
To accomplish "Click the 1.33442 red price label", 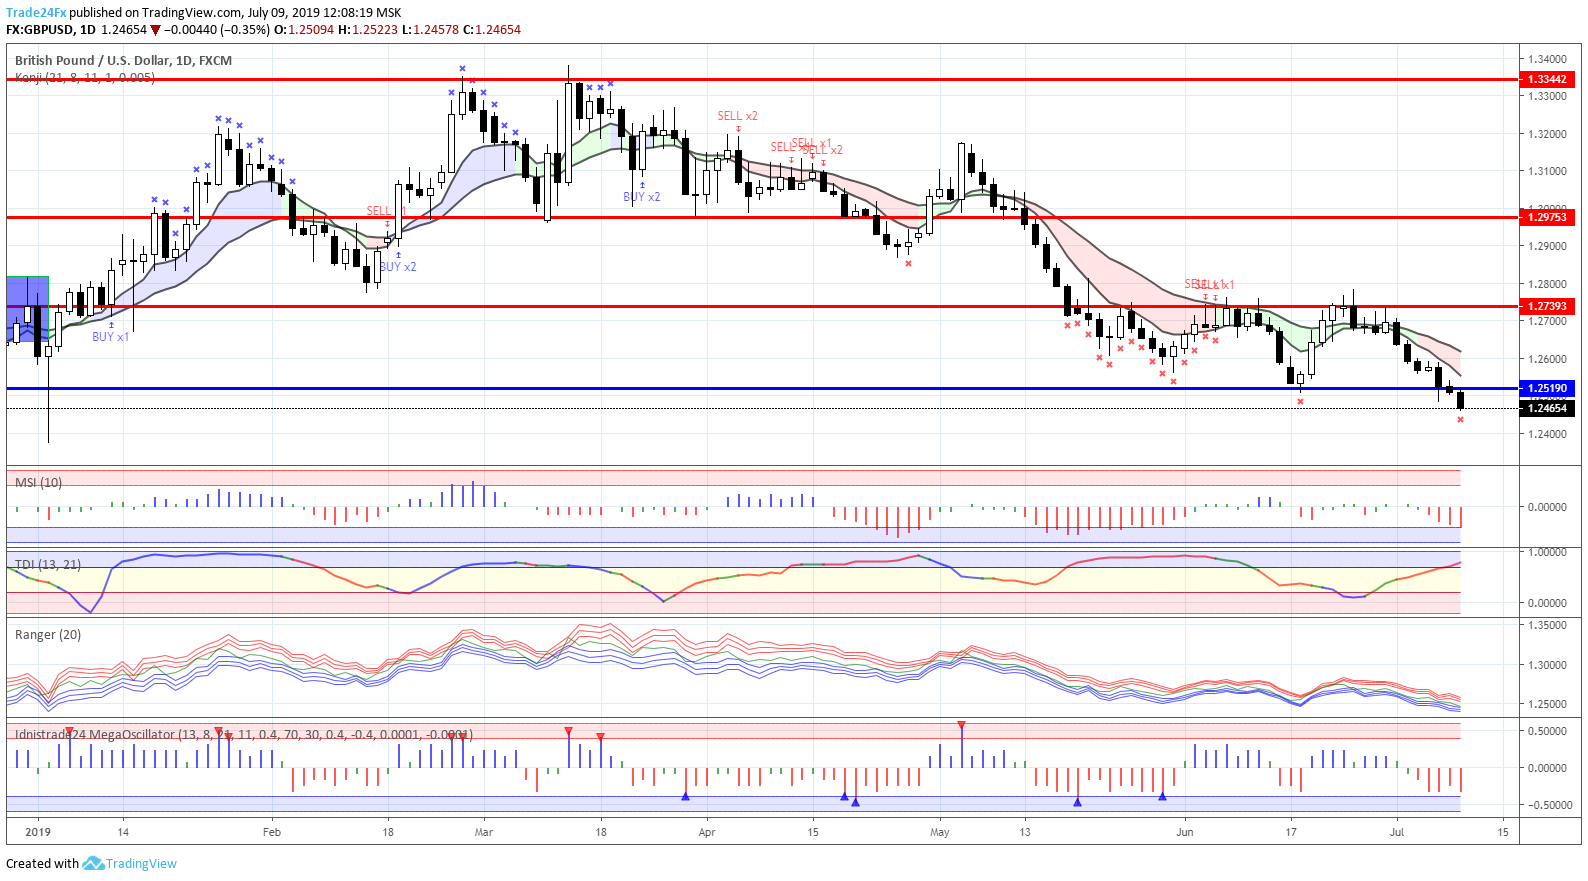I will point(1547,79).
